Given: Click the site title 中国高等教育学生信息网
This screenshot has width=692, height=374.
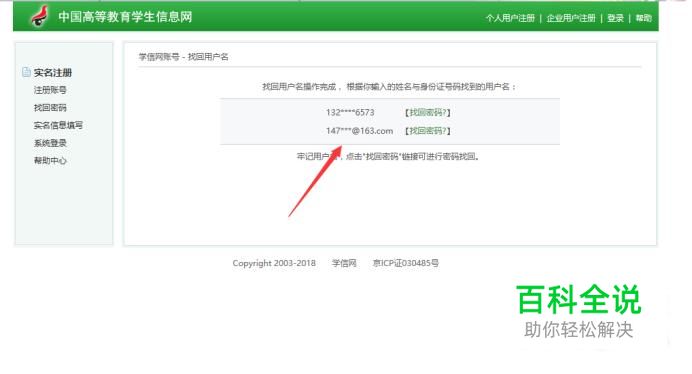Looking at the screenshot, I should tap(125, 17).
